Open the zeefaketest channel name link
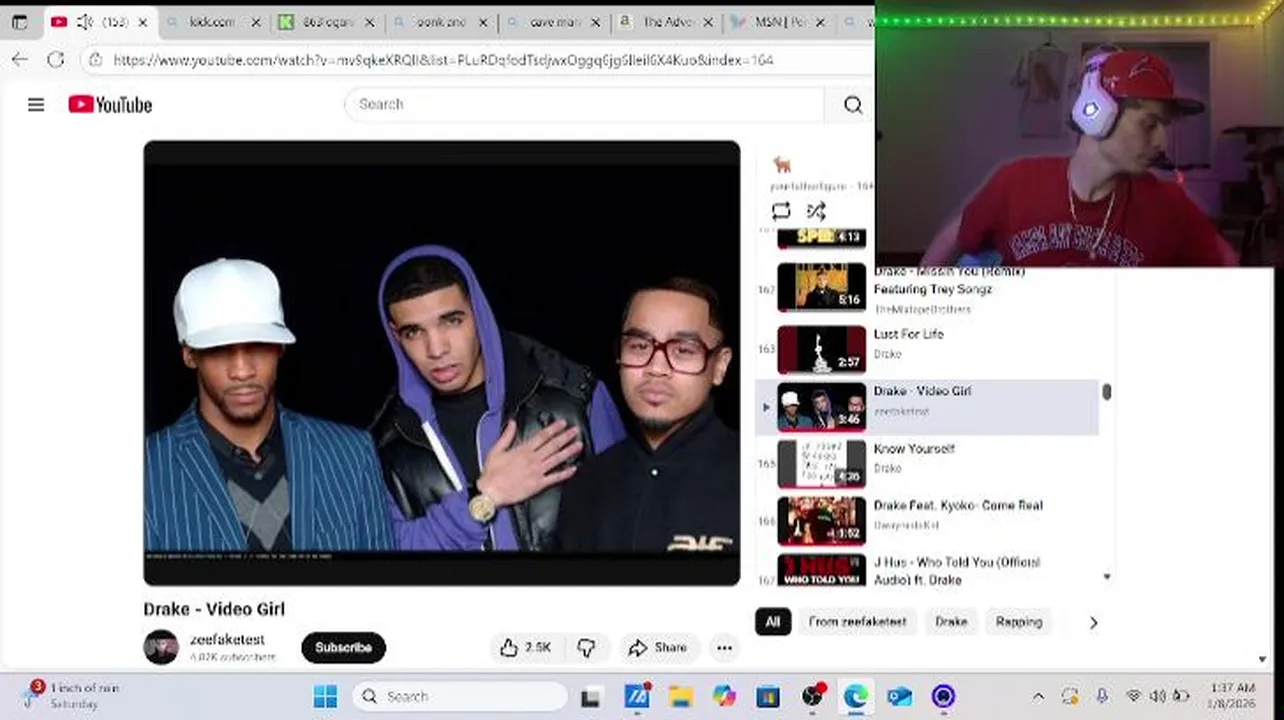The height and width of the screenshot is (720, 1284). [x=227, y=639]
